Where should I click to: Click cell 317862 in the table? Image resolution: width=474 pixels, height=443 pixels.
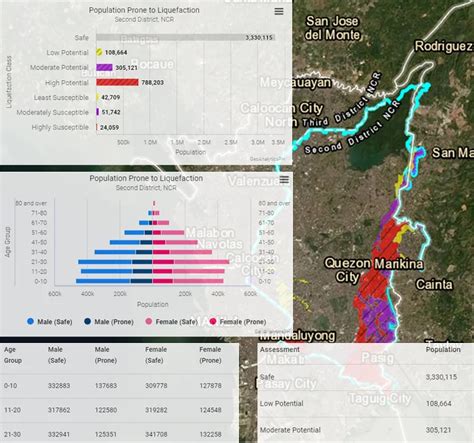coord(59,410)
